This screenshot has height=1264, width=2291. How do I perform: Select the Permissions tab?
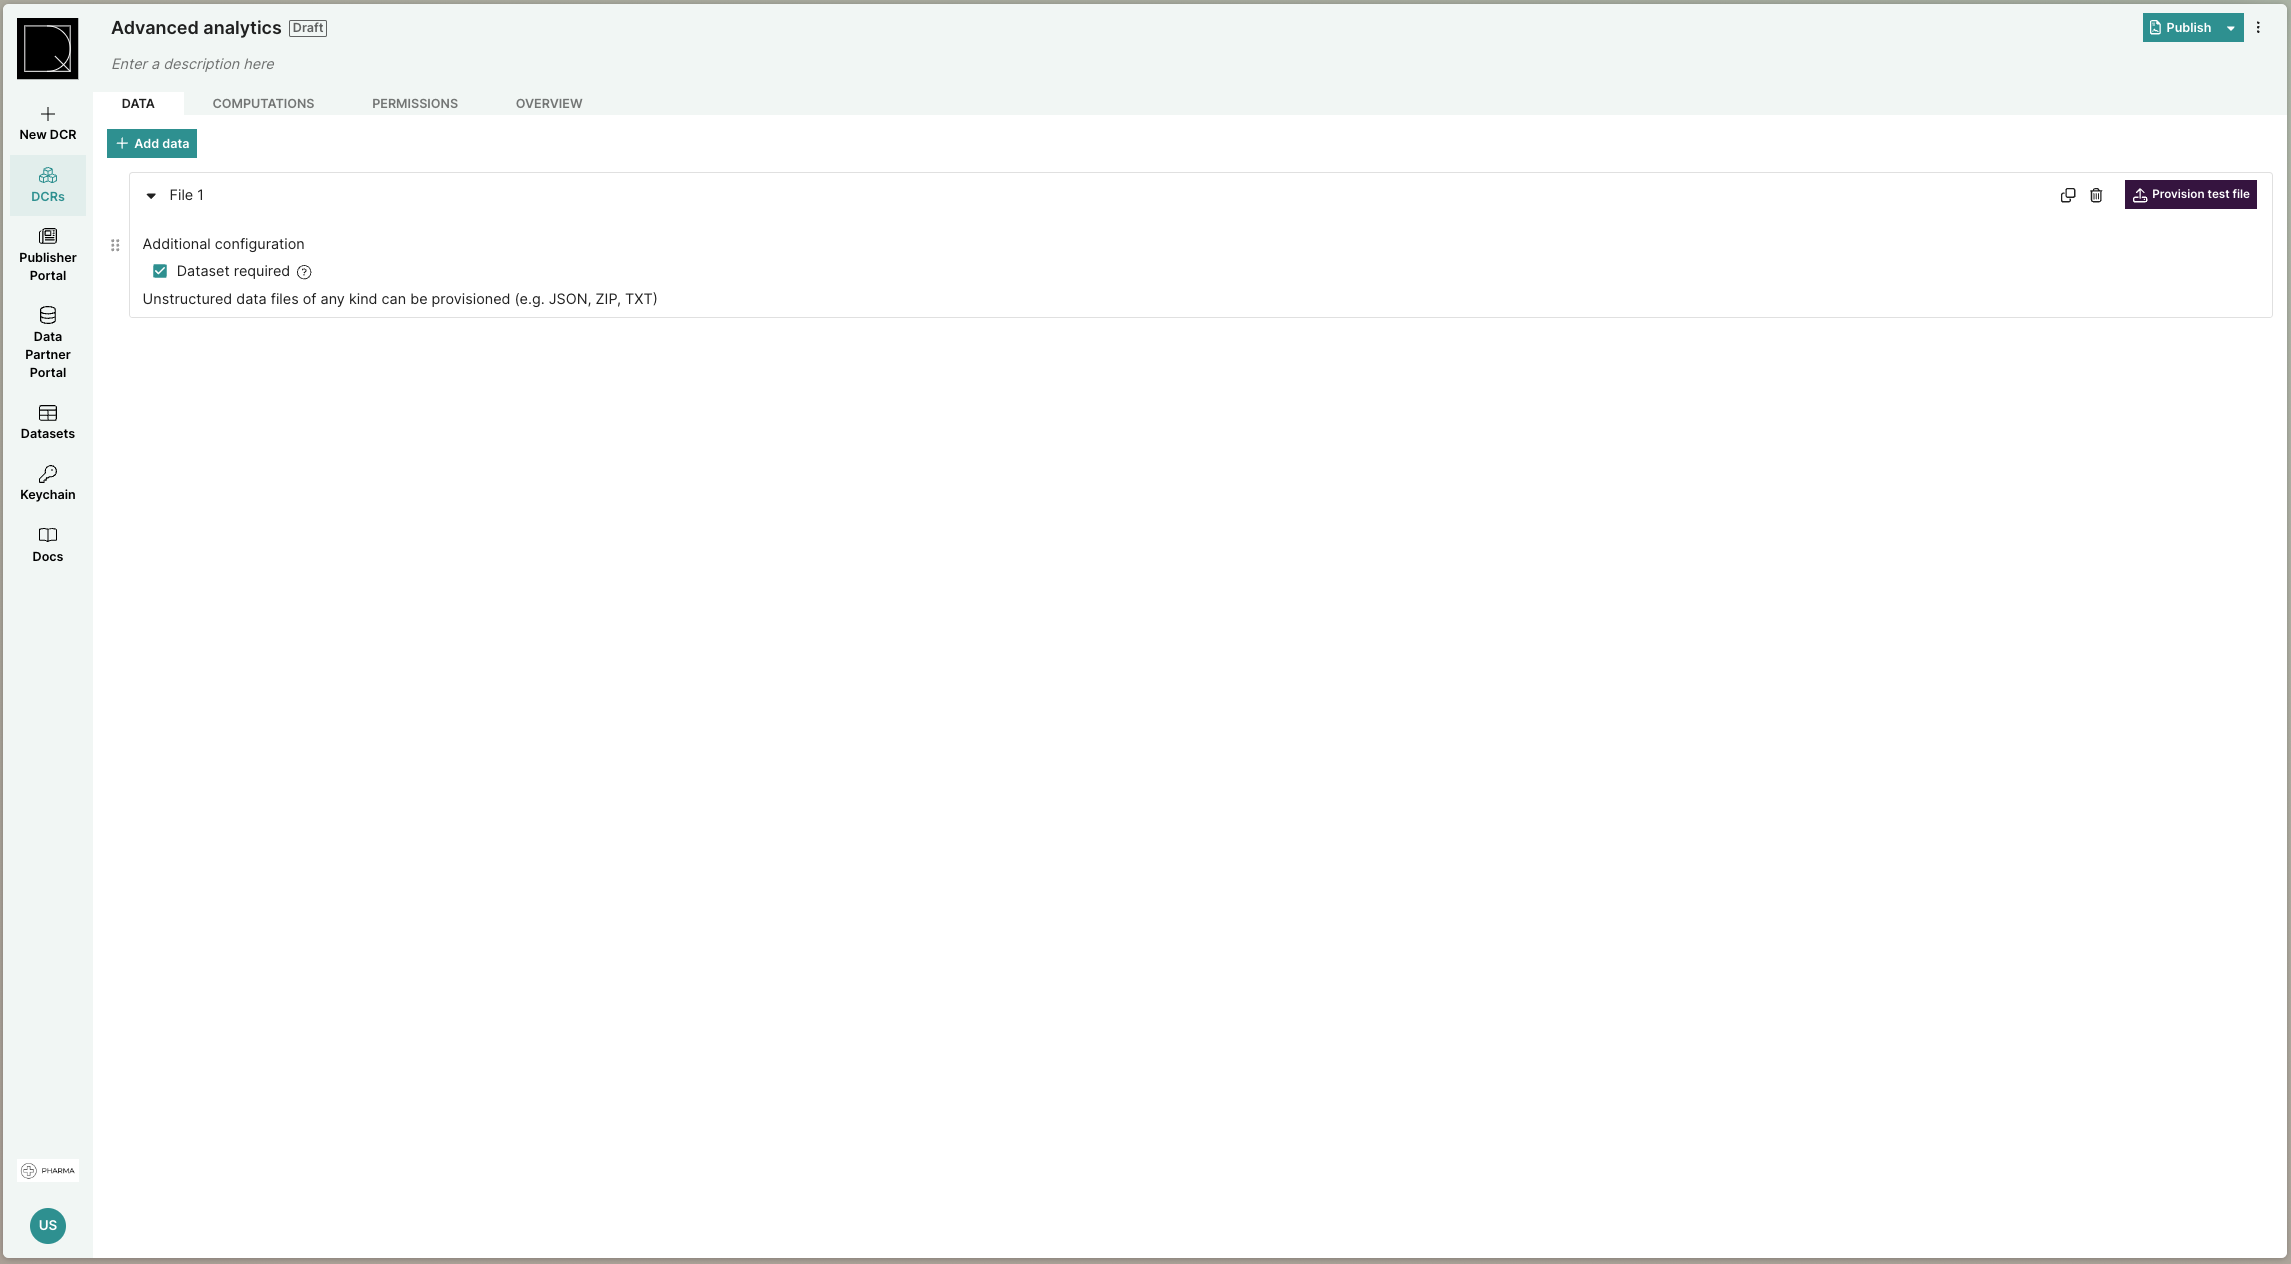pyautogui.click(x=414, y=103)
